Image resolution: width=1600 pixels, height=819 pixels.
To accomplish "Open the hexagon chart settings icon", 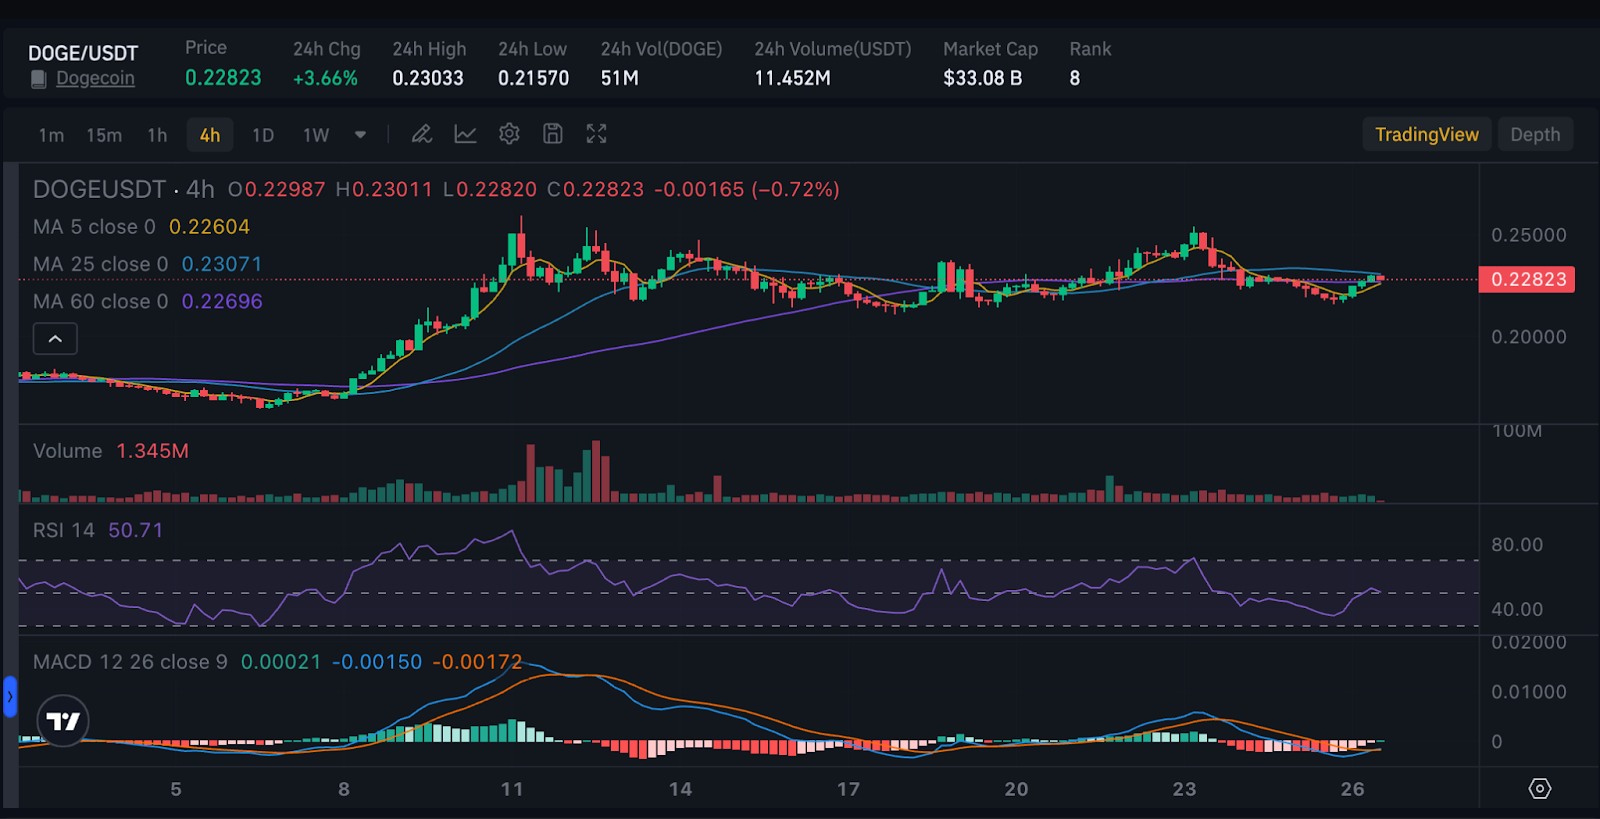I will 1540,789.
